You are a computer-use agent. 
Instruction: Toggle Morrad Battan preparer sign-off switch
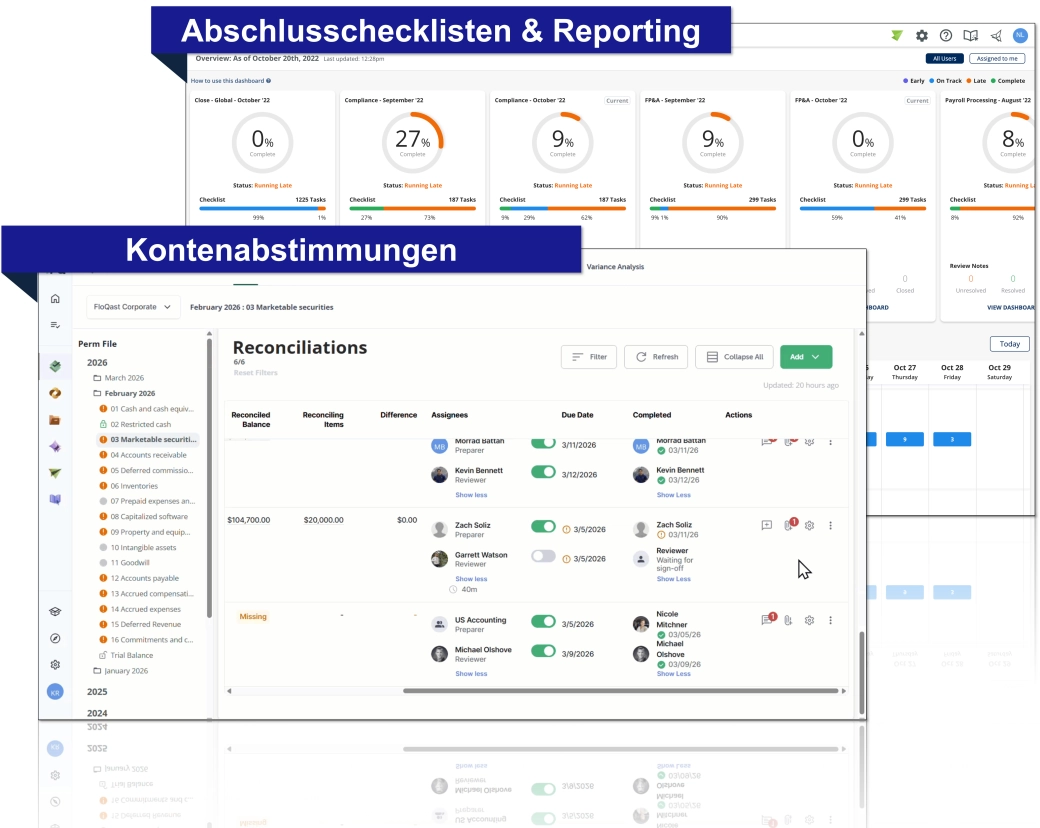pos(543,443)
